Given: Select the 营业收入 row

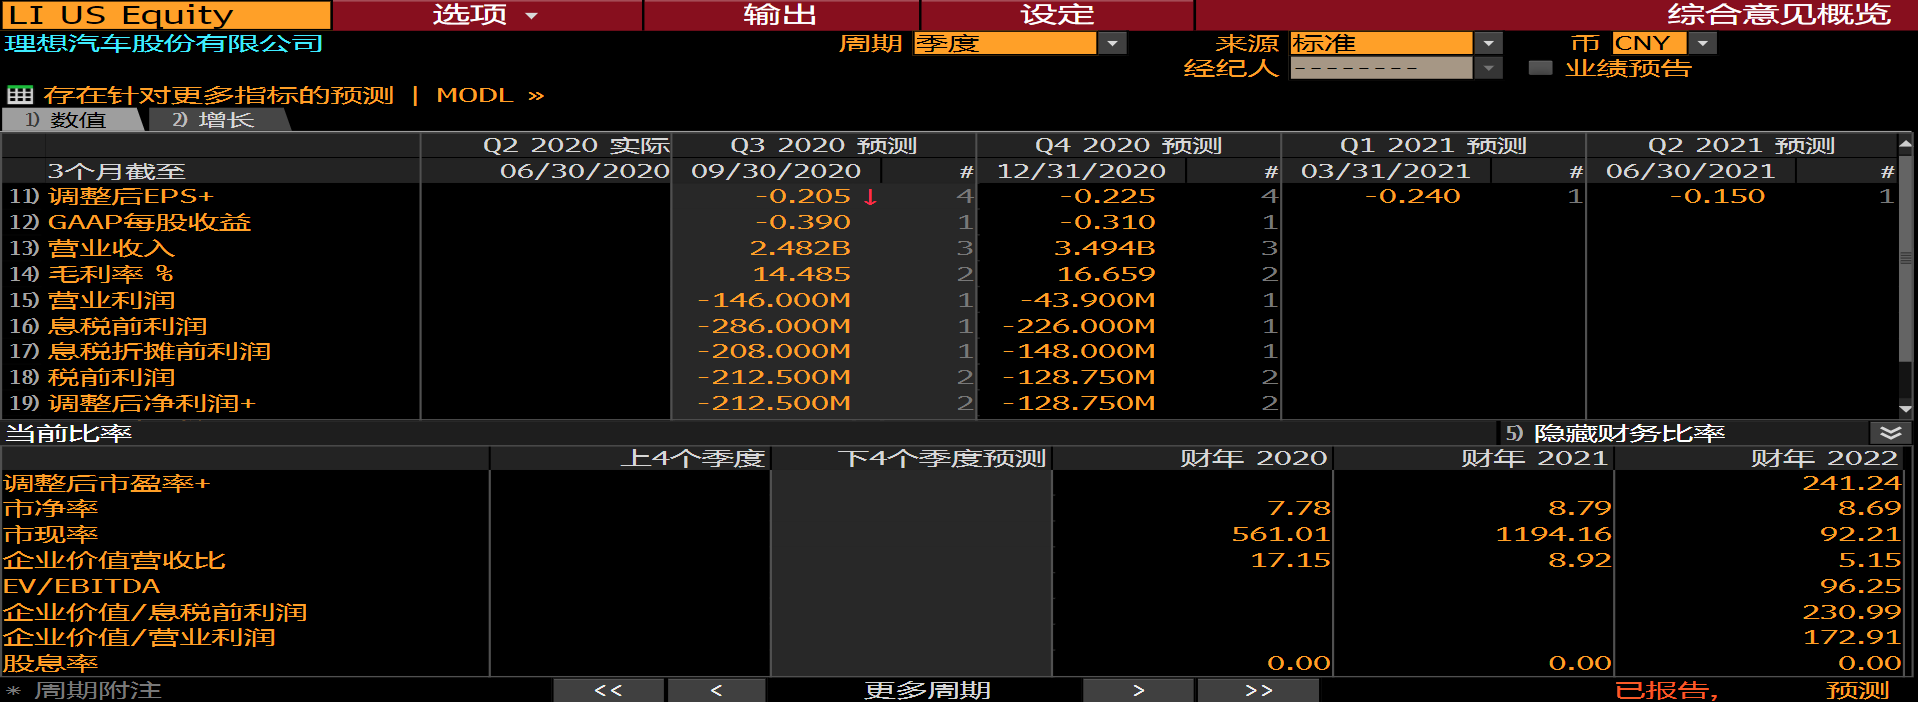Looking at the screenshot, I should [111, 248].
